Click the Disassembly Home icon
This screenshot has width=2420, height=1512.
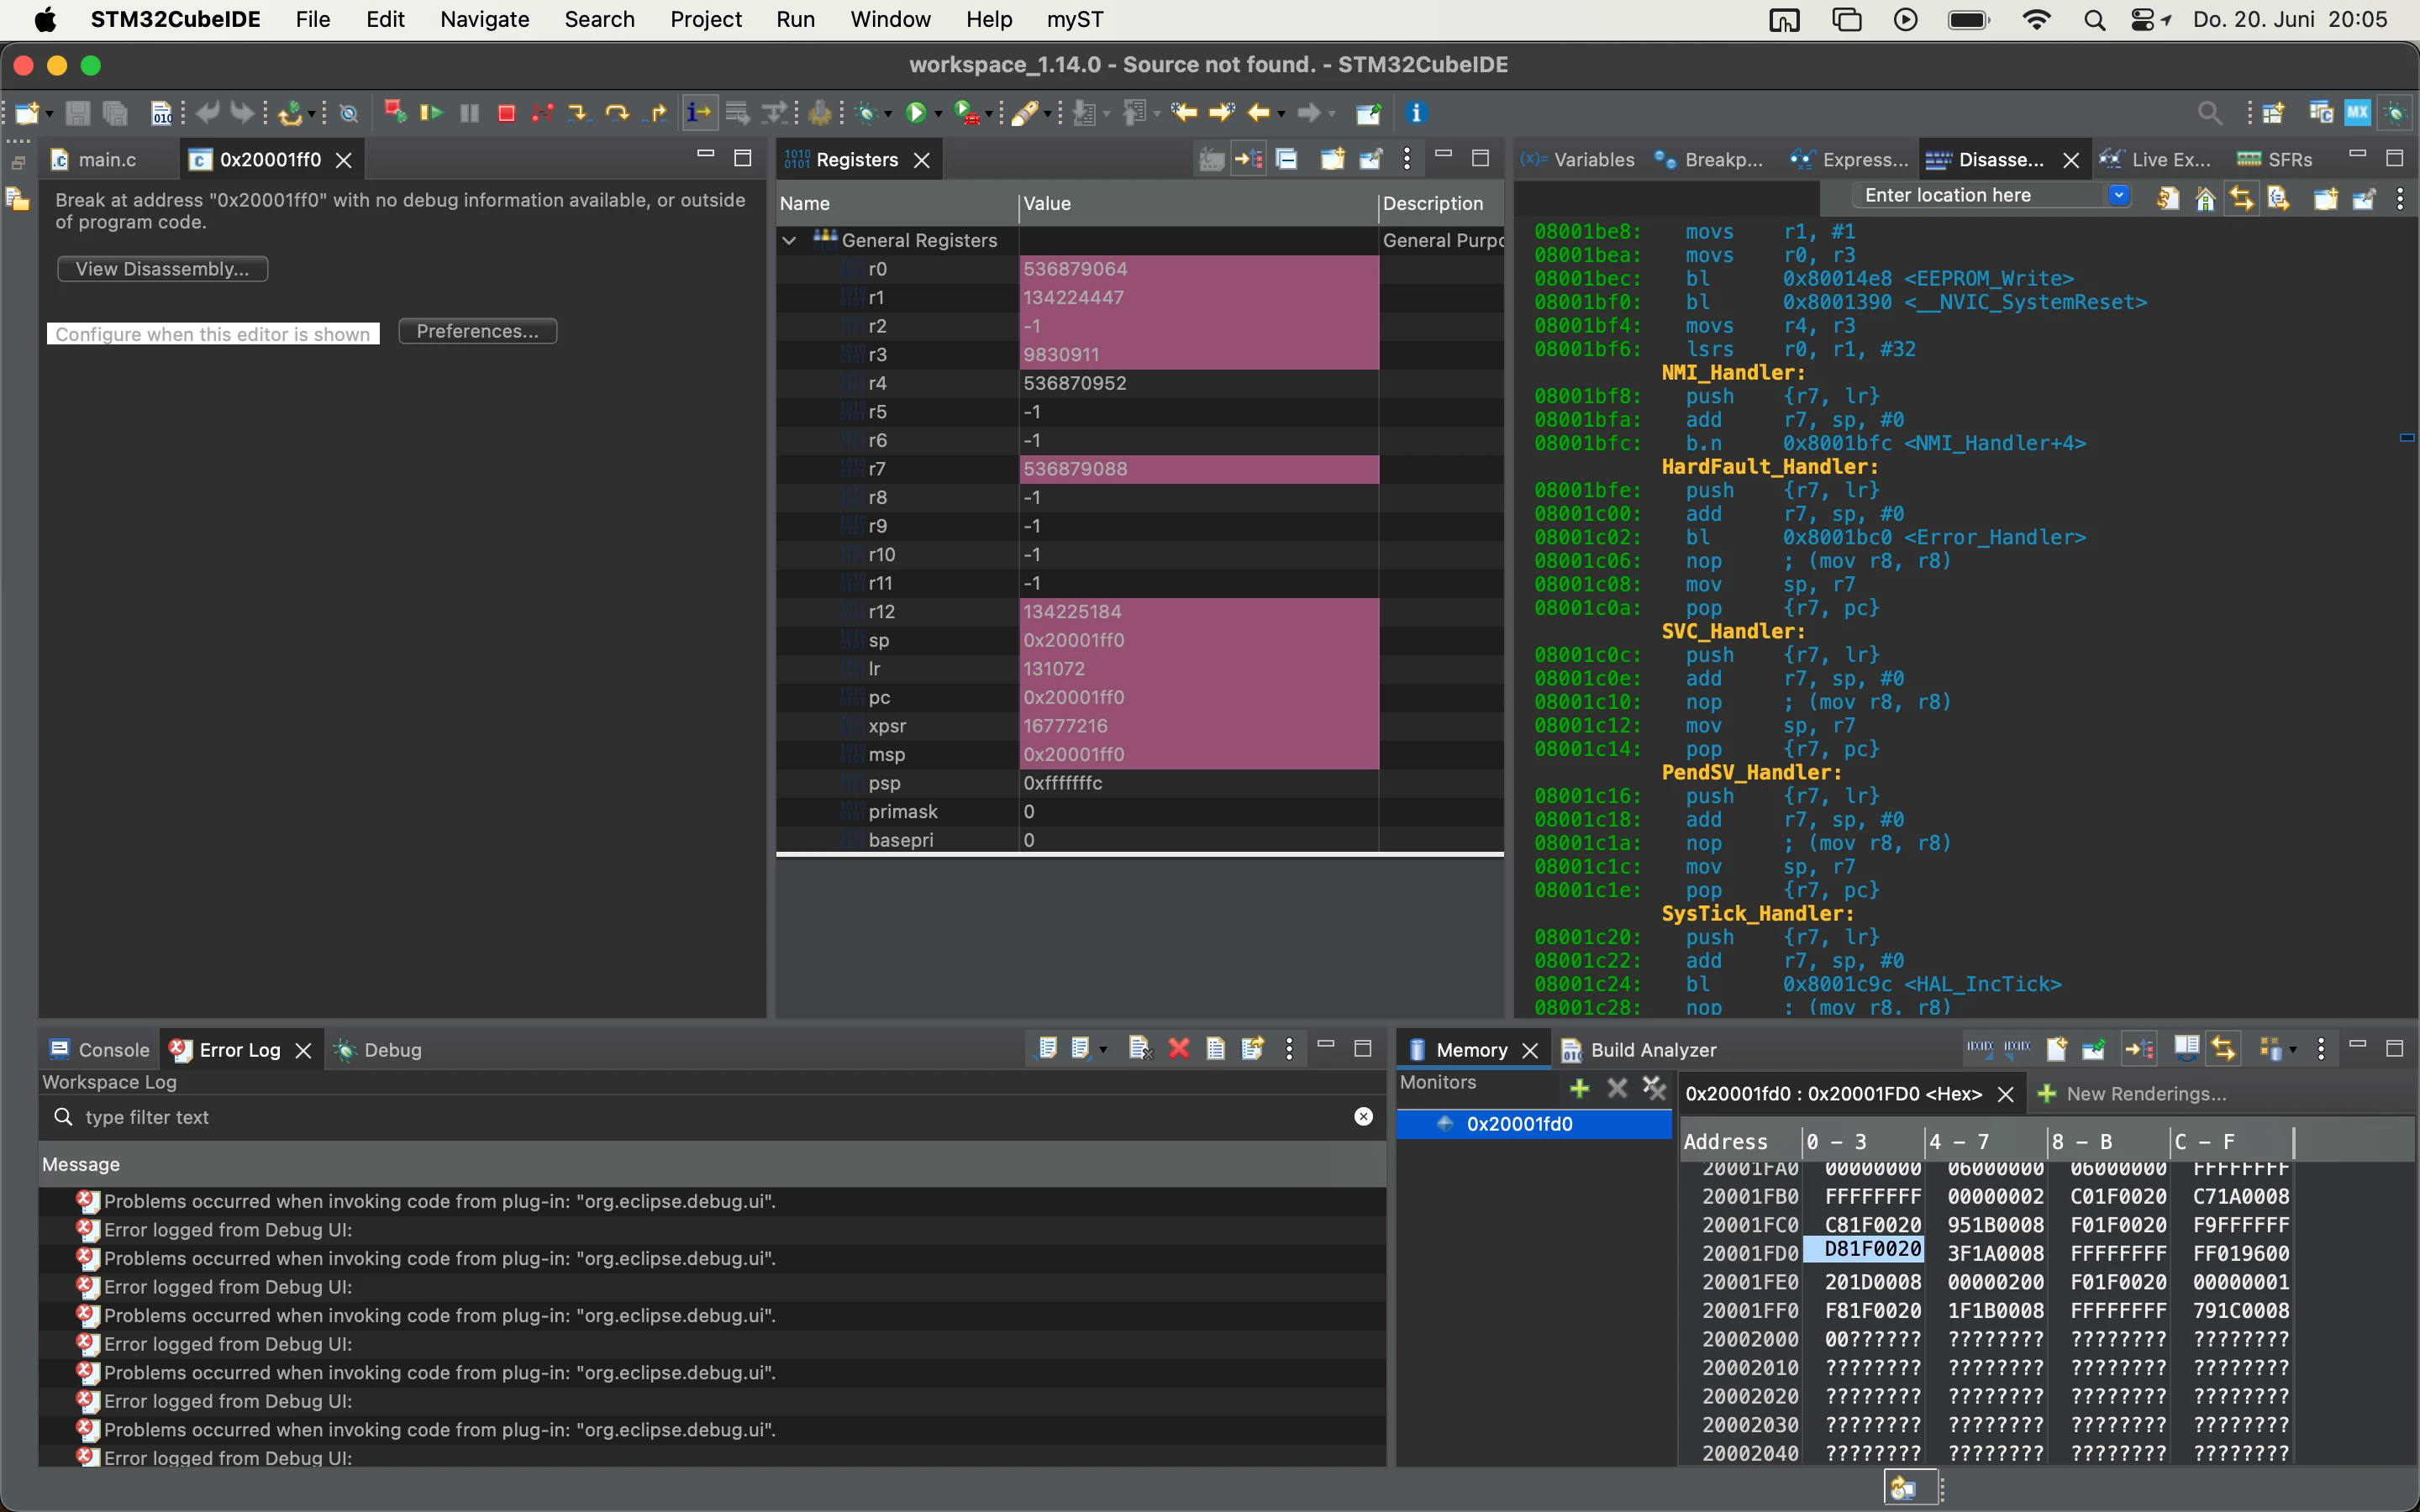pyautogui.click(x=2205, y=199)
